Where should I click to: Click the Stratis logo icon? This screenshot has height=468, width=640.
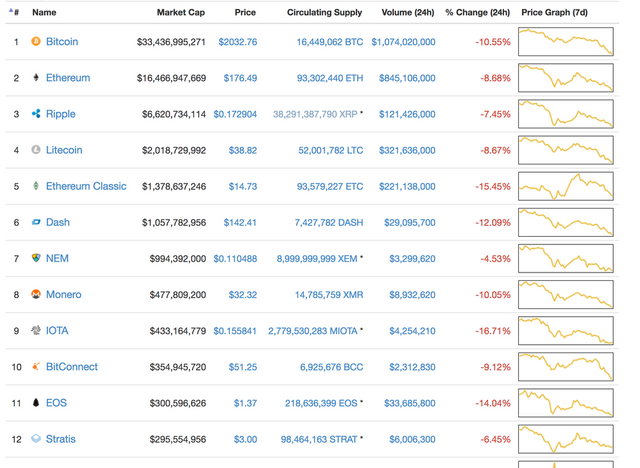pyautogui.click(x=36, y=439)
